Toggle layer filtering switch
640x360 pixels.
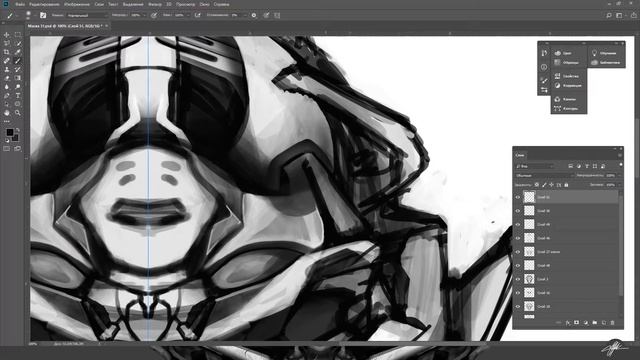620,165
